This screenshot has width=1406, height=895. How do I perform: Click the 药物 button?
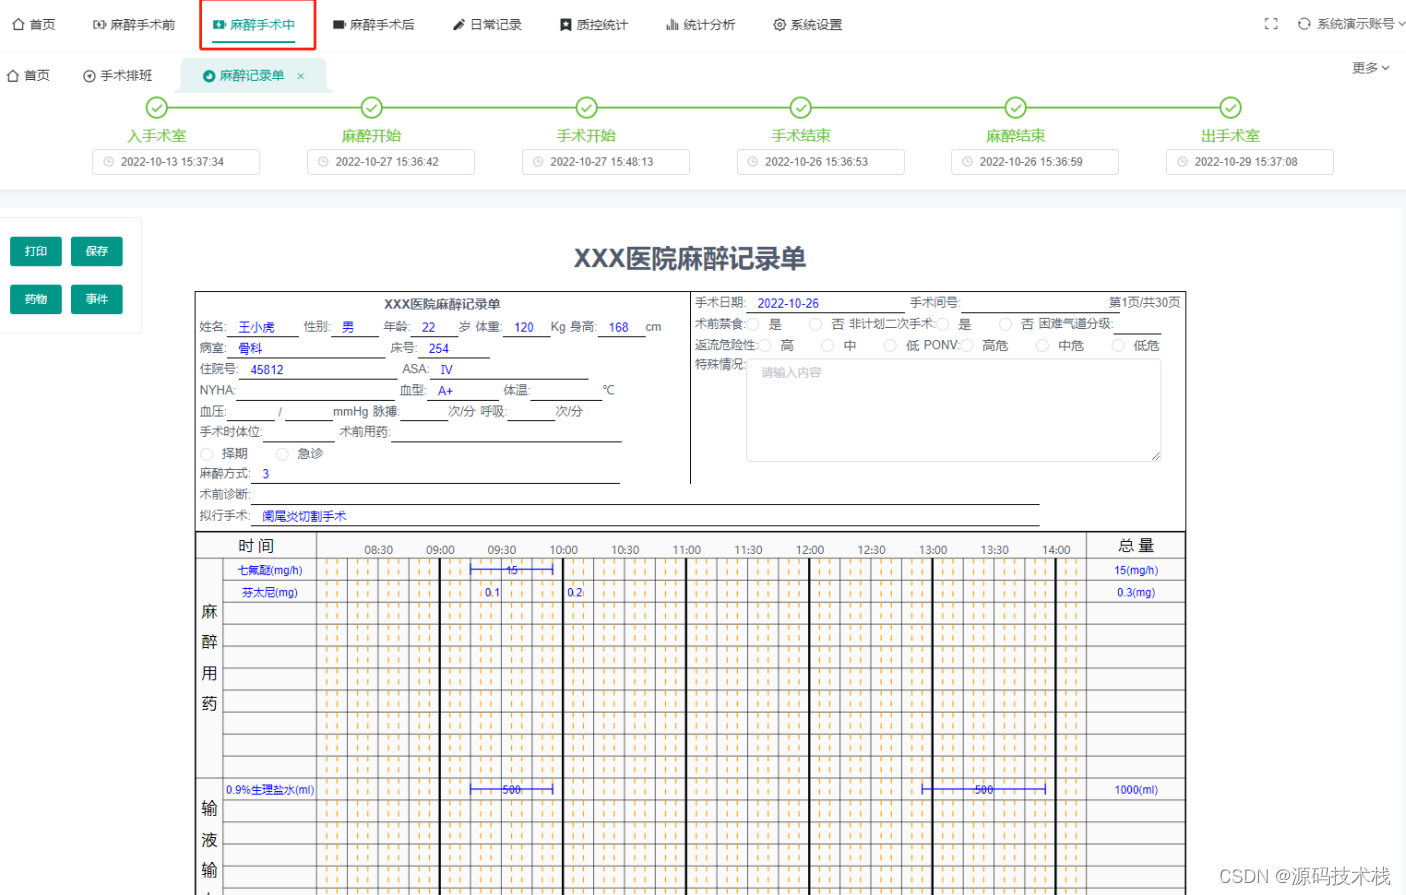point(36,299)
